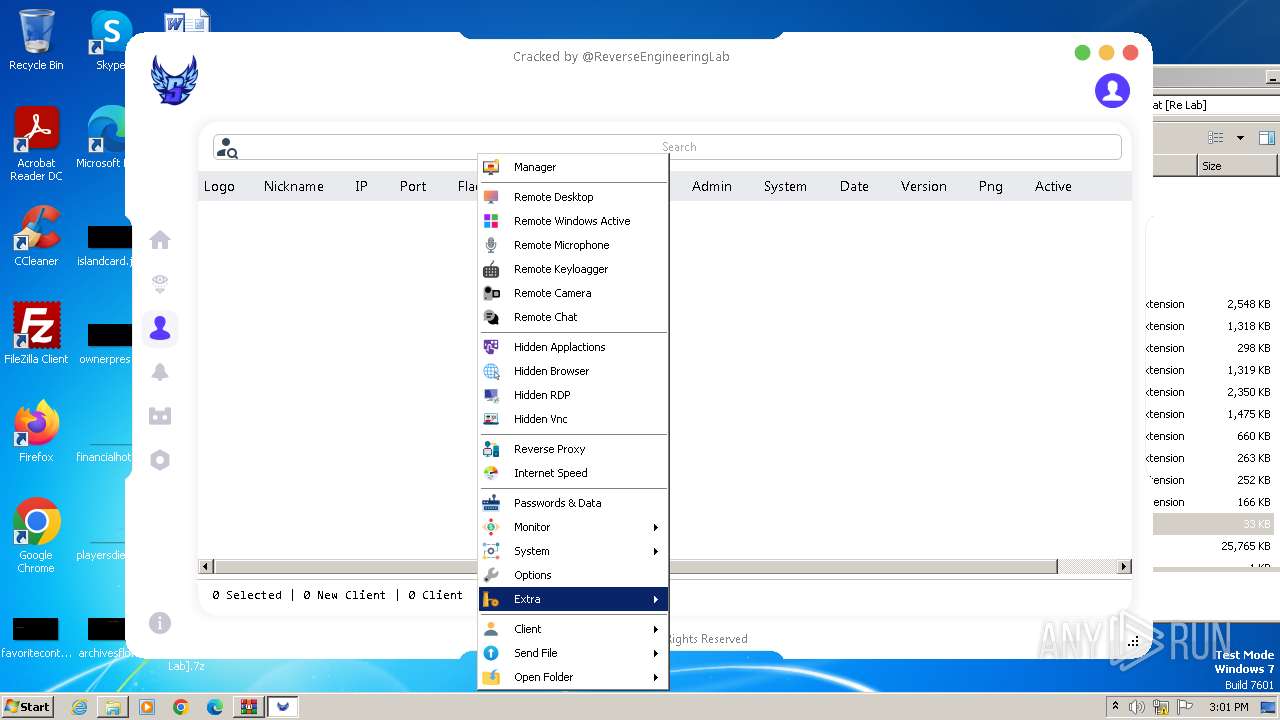Select the clients person sidebar icon
This screenshot has height=720, width=1280.
tap(160, 328)
